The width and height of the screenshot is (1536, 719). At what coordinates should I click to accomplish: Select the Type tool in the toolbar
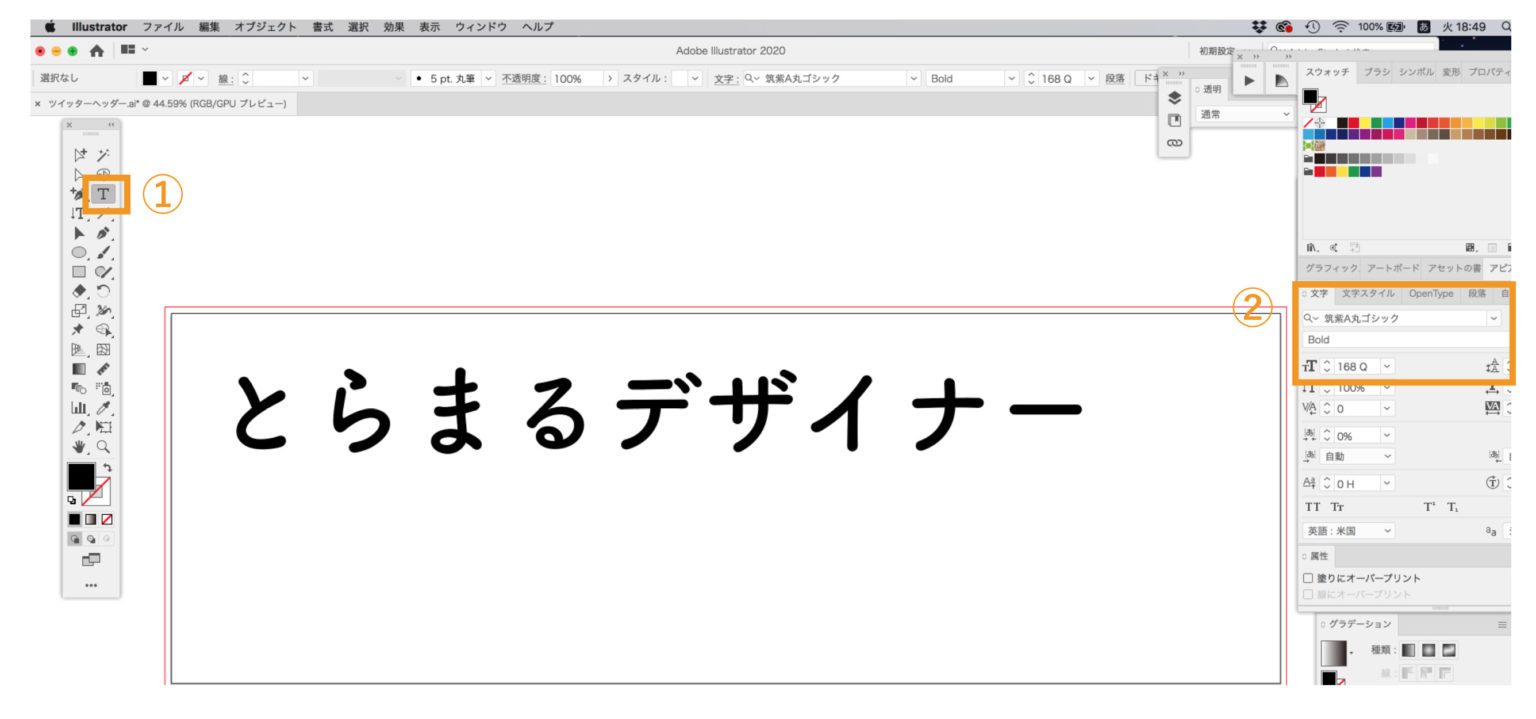pos(103,194)
